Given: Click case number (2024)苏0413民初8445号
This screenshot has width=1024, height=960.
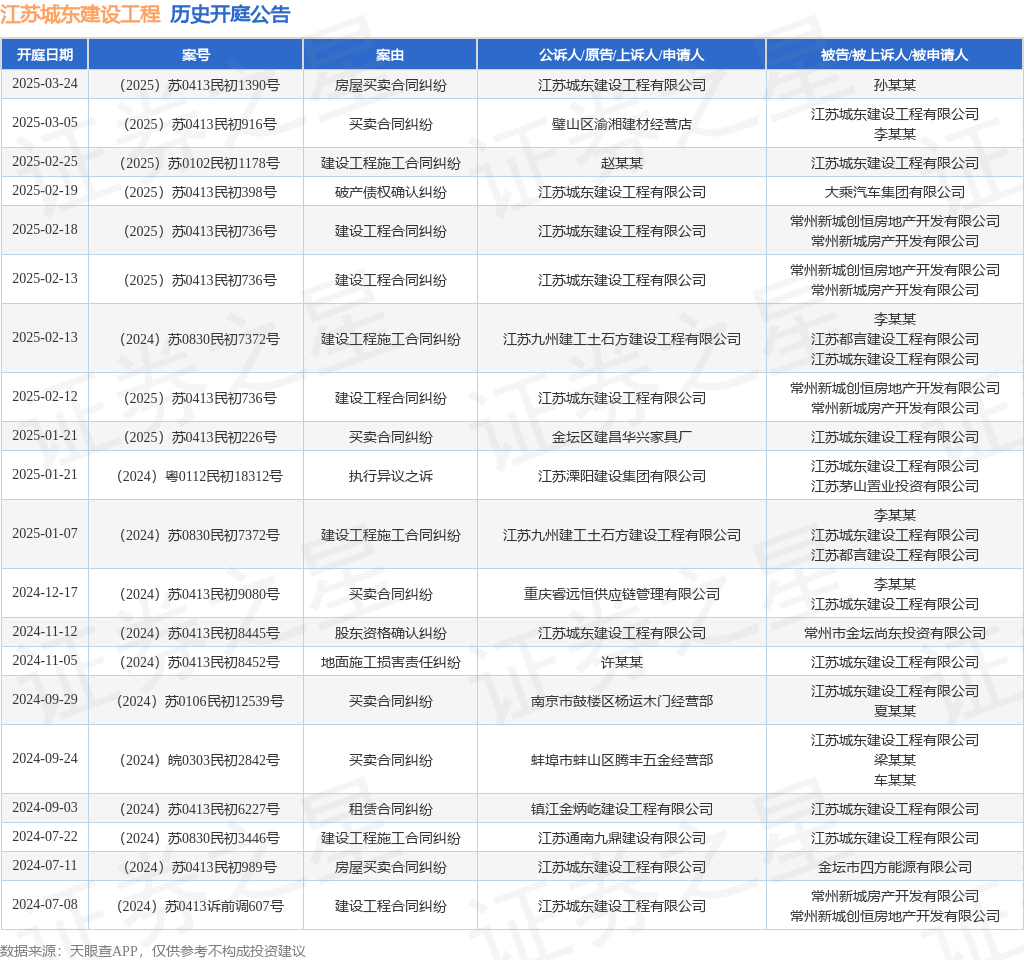Looking at the screenshot, I should (x=199, y=633).
